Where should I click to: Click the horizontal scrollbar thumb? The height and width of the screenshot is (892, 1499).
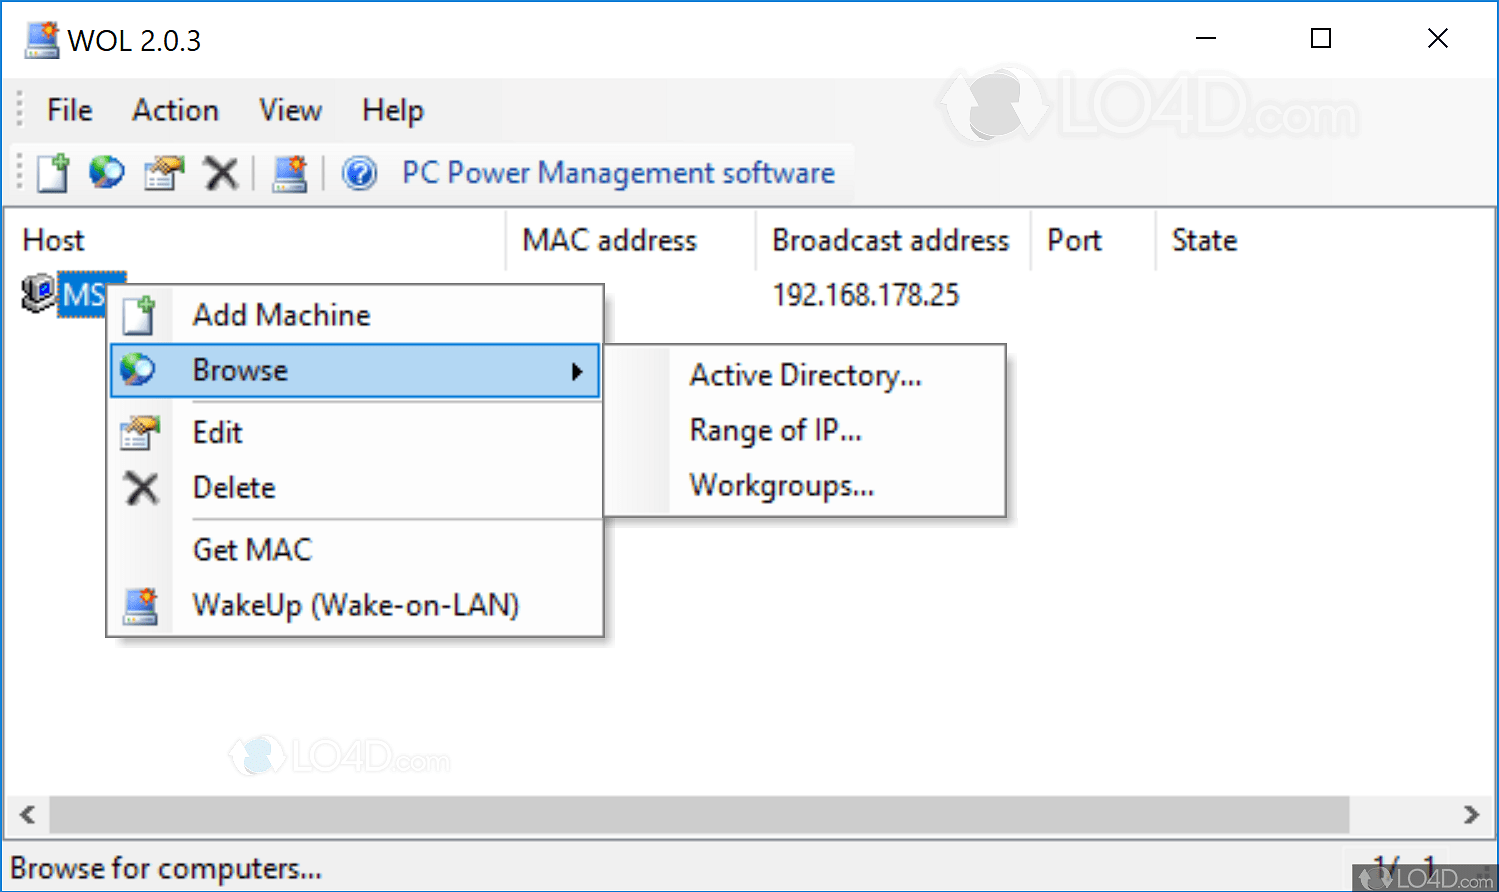(x=699, y=814)
